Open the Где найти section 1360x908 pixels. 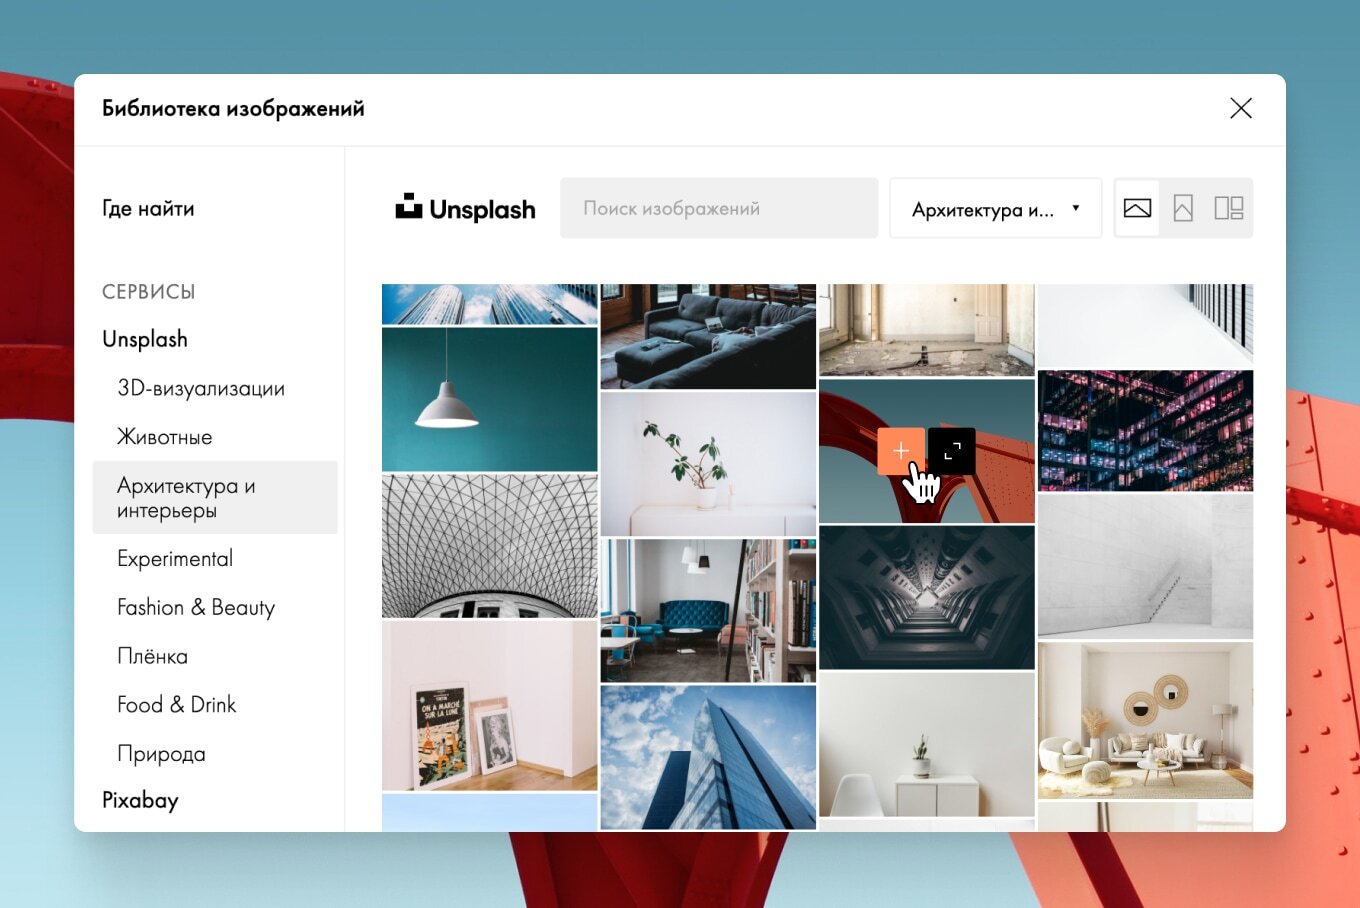pyautogui.click(x=148, y=208)
